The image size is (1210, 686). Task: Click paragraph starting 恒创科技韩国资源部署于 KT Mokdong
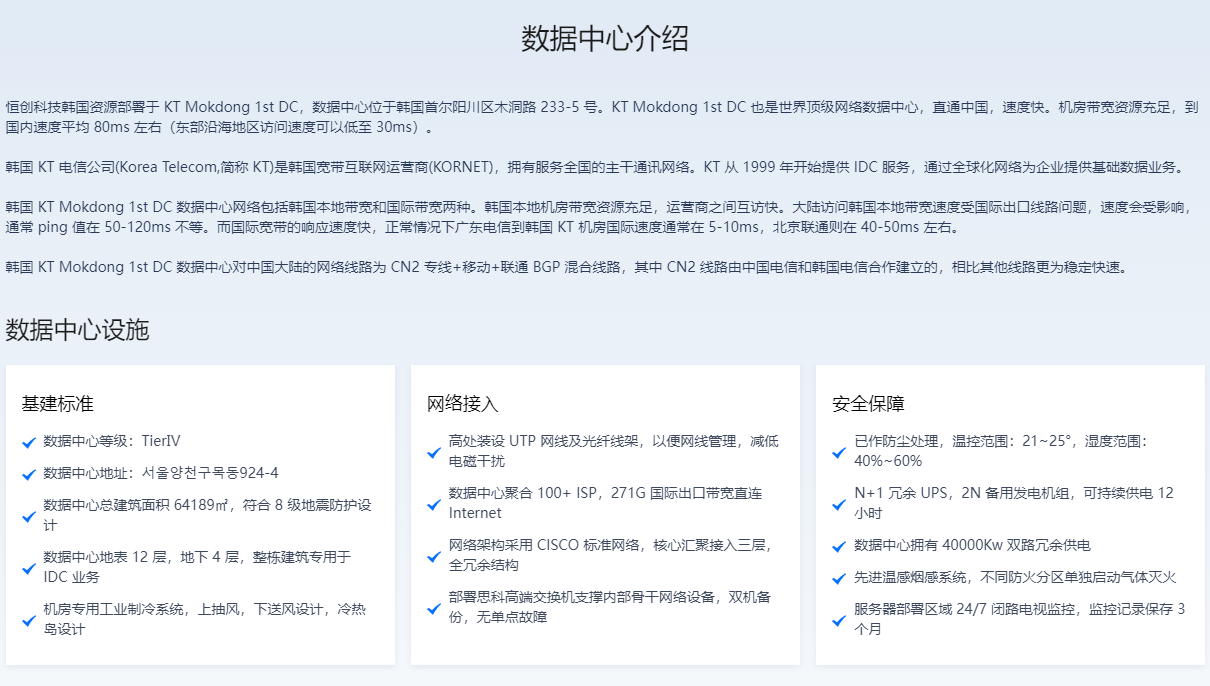[602, 117]
